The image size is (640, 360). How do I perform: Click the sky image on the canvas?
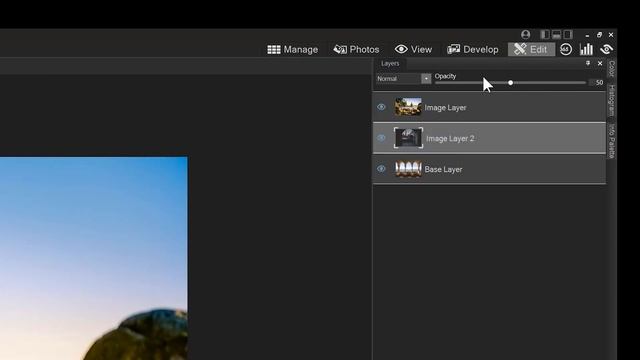[93, 258]
